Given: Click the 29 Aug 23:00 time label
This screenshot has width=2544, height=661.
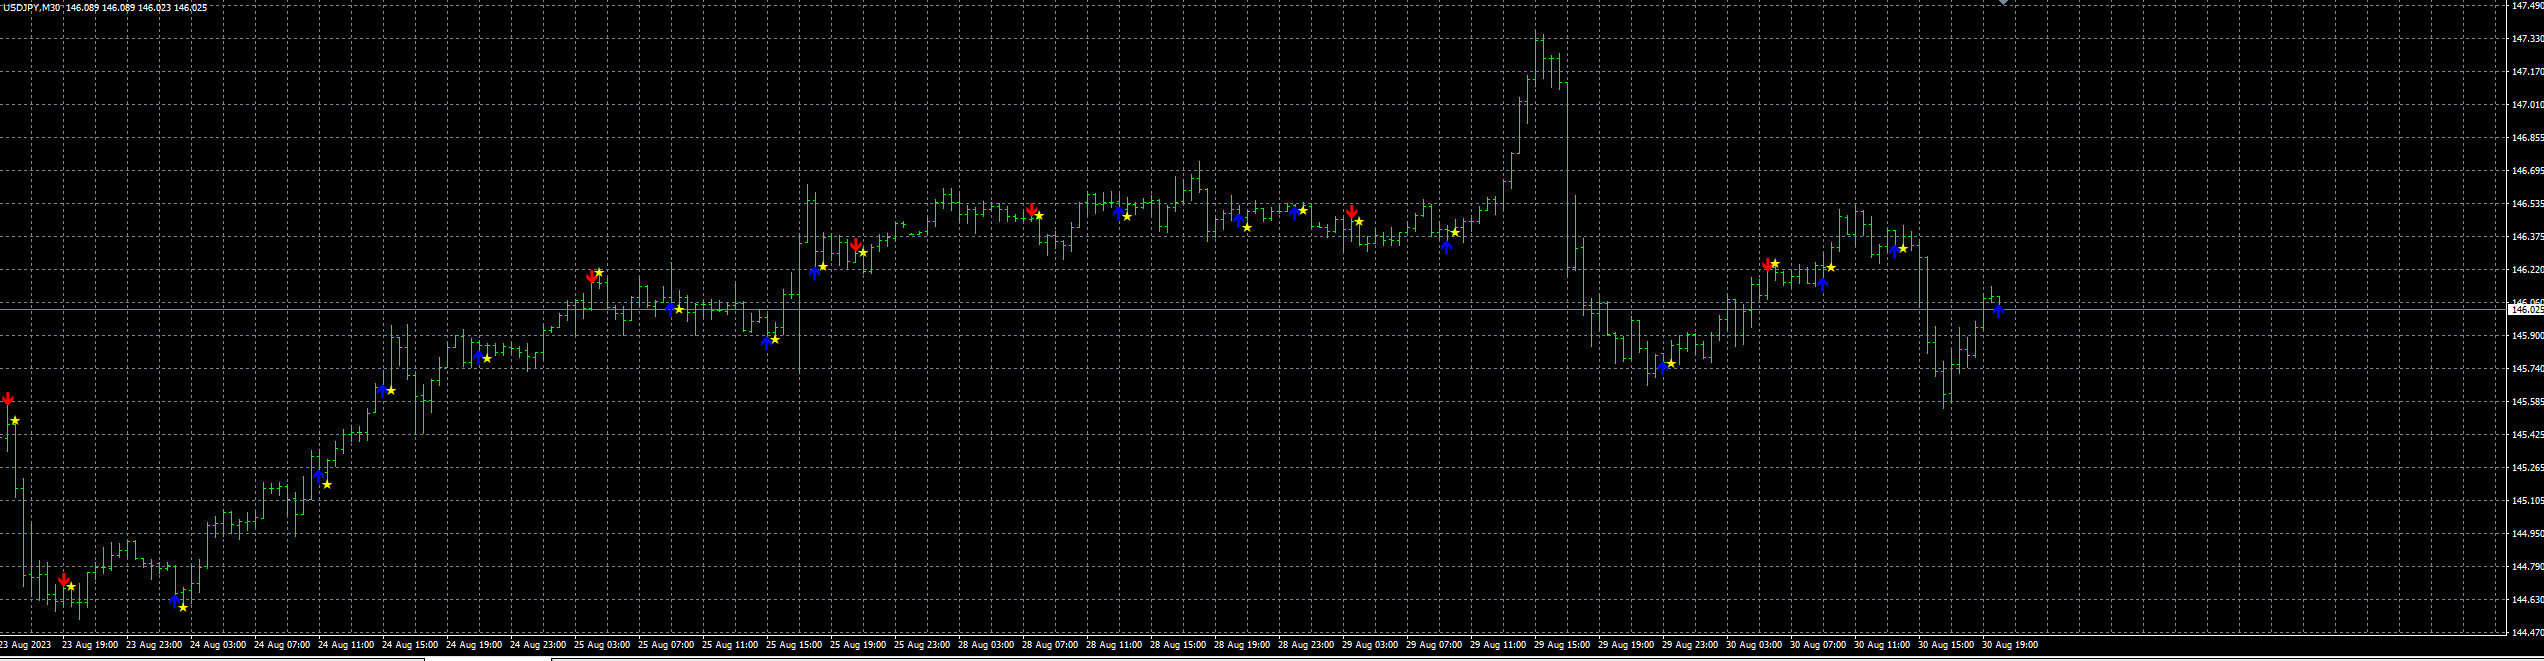Looking at the screenshot, I should [1690, 645].
